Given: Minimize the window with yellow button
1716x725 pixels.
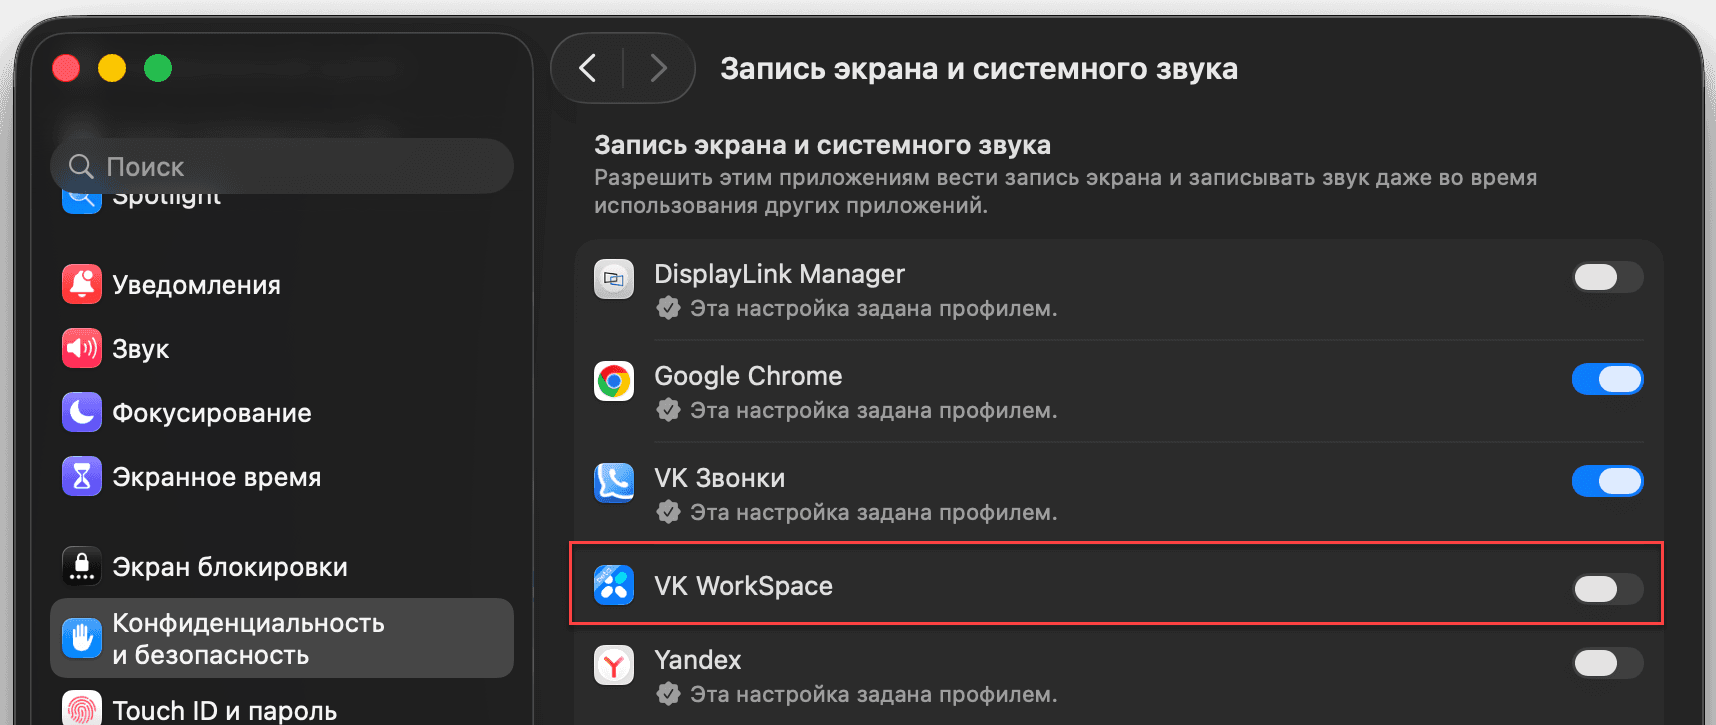Looking at the screenshot, I should pyautogui.click(x=112, y=68).
